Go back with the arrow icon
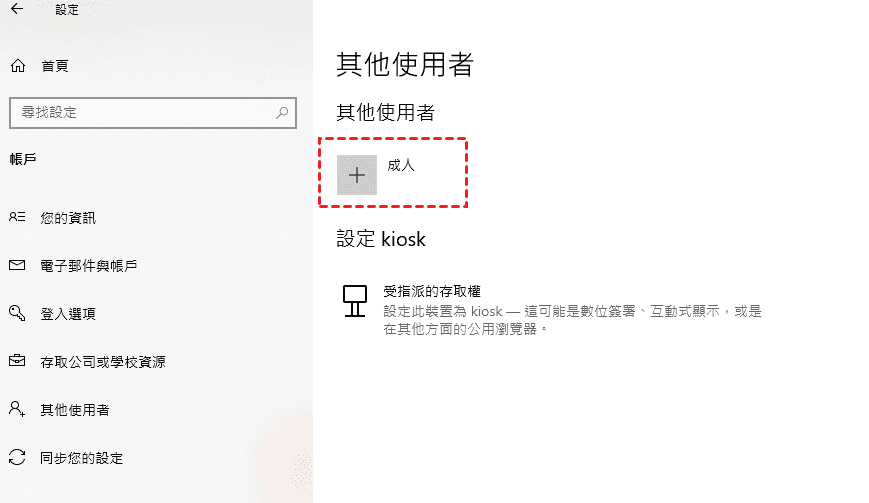869x503 pixels. point(17,9)
